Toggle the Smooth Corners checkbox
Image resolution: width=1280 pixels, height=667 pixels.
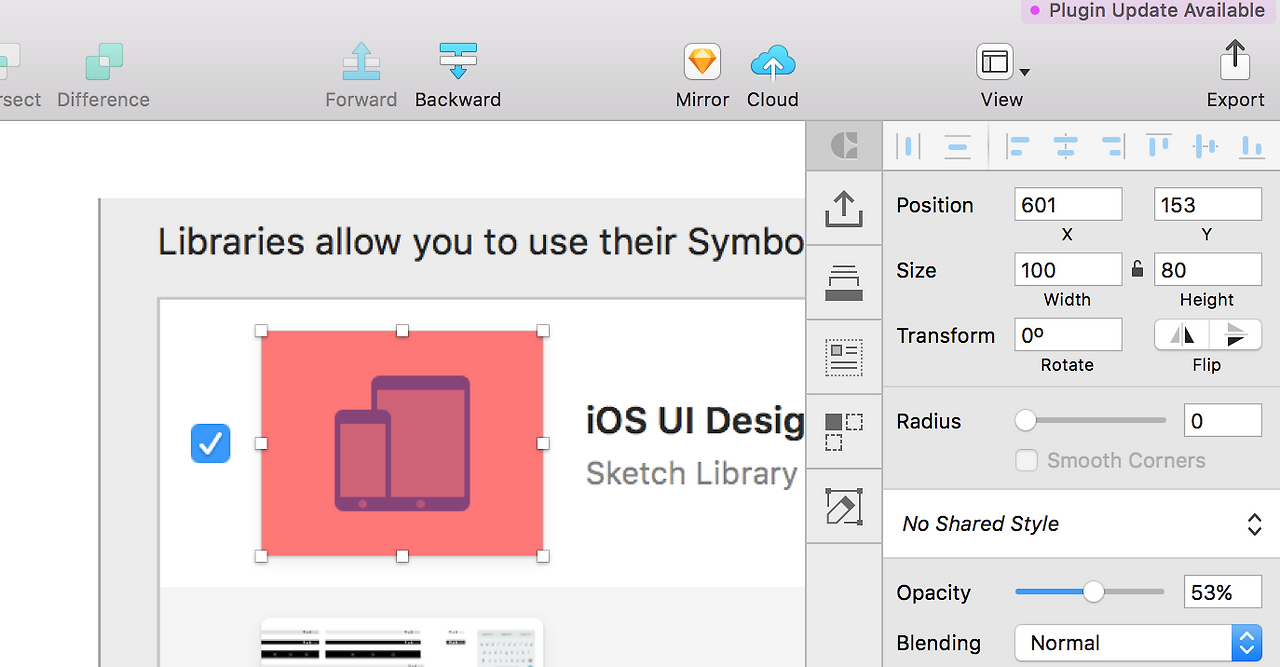pos(1026,461)
